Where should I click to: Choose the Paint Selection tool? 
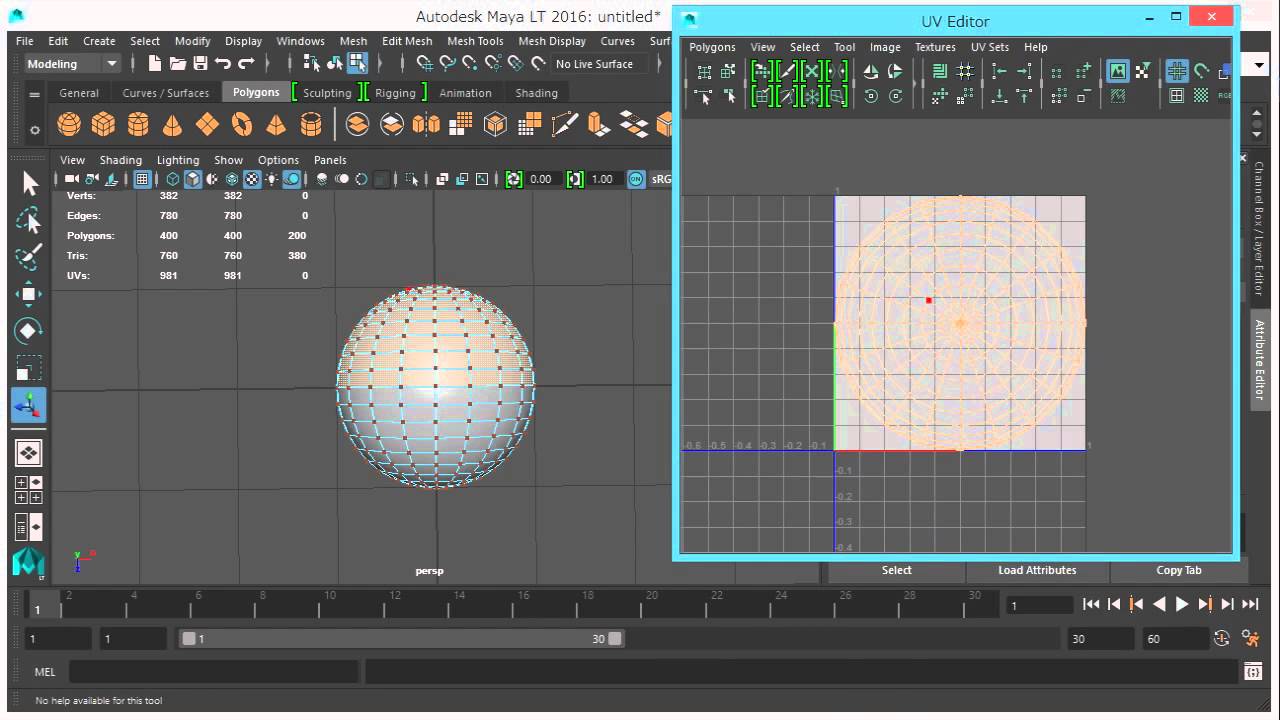click(x=29, y=256)
